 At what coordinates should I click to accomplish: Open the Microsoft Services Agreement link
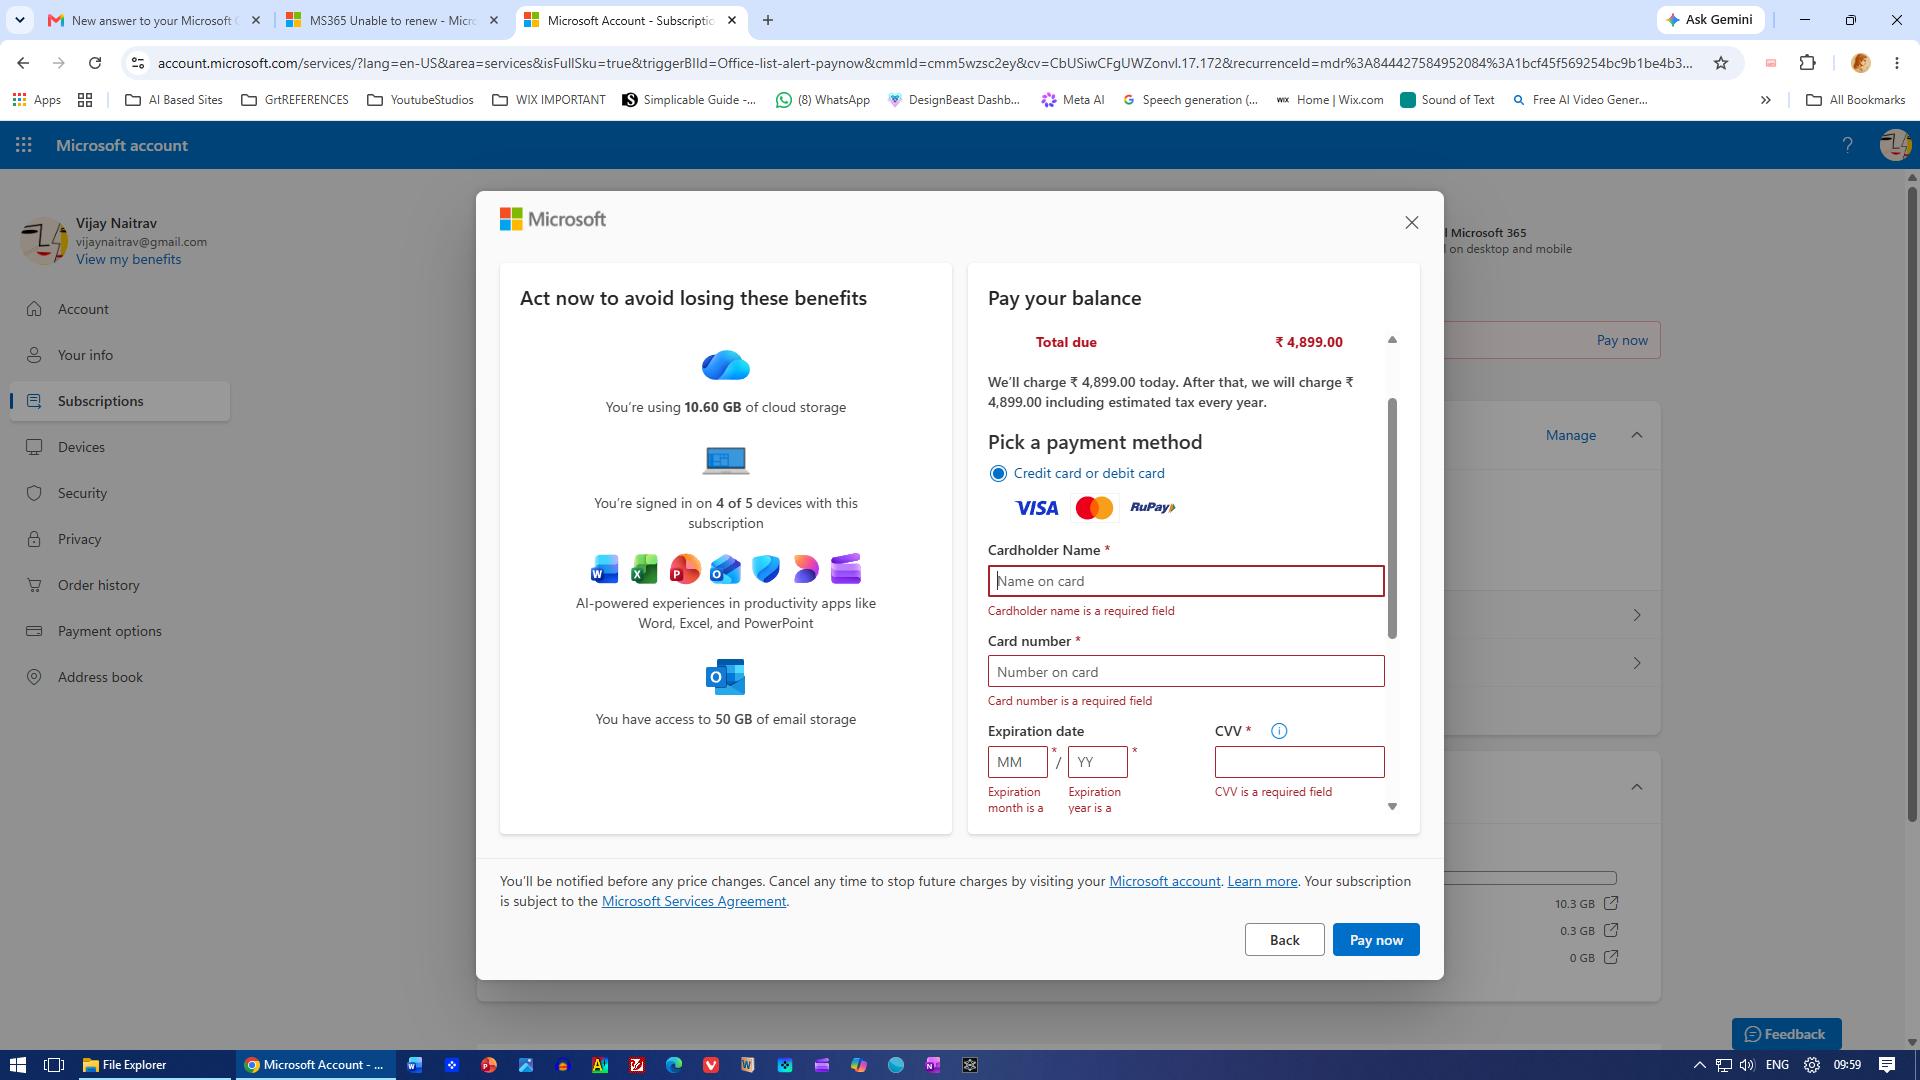pos(694,901)
